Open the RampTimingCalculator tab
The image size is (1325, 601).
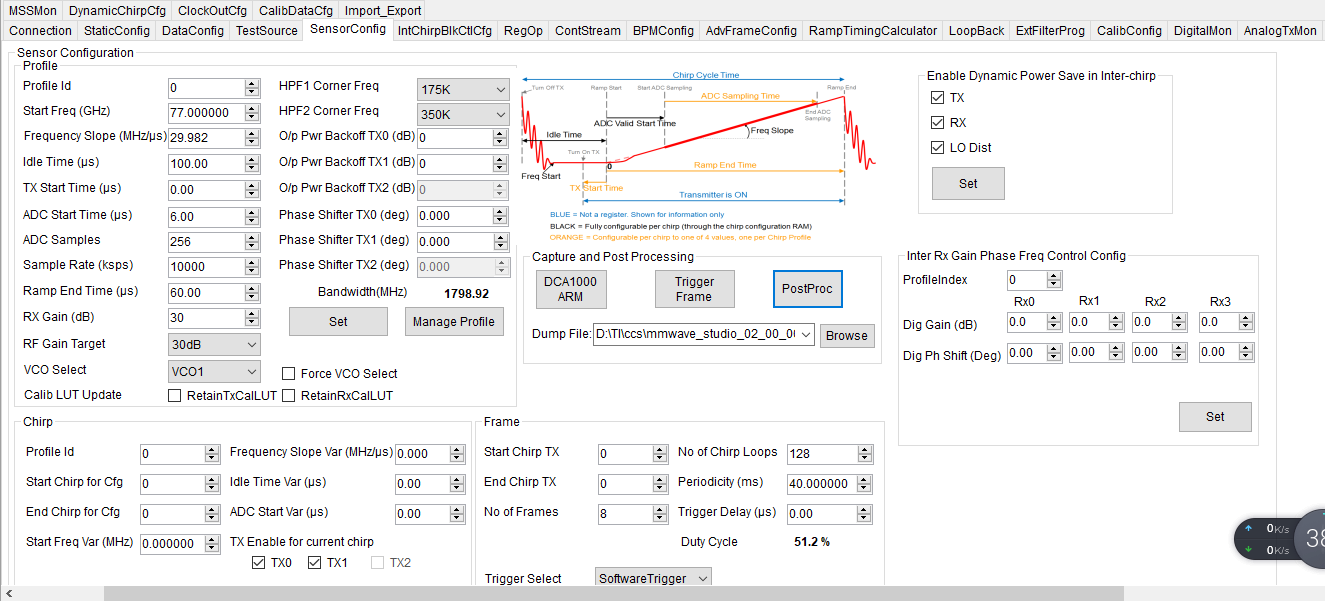pos(873,31)
